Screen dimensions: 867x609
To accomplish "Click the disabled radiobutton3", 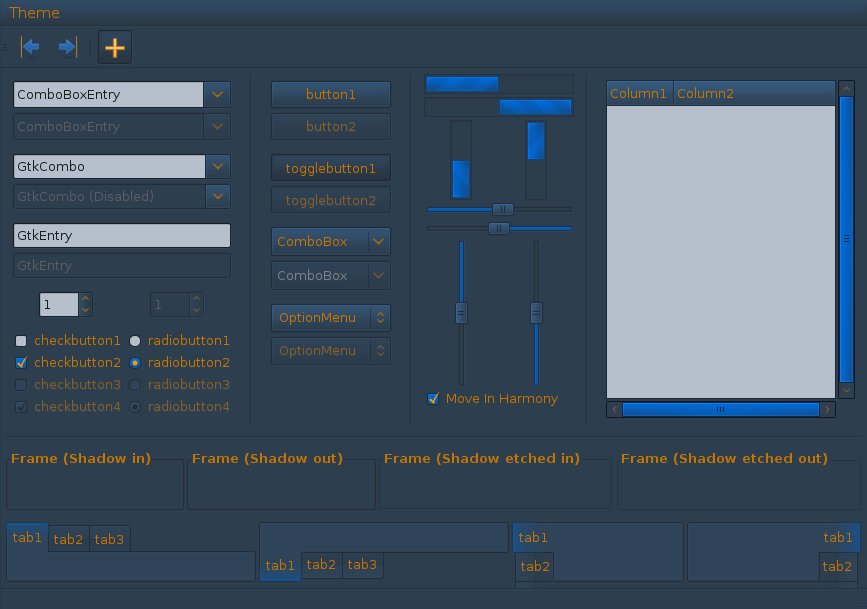I will 135,384.
